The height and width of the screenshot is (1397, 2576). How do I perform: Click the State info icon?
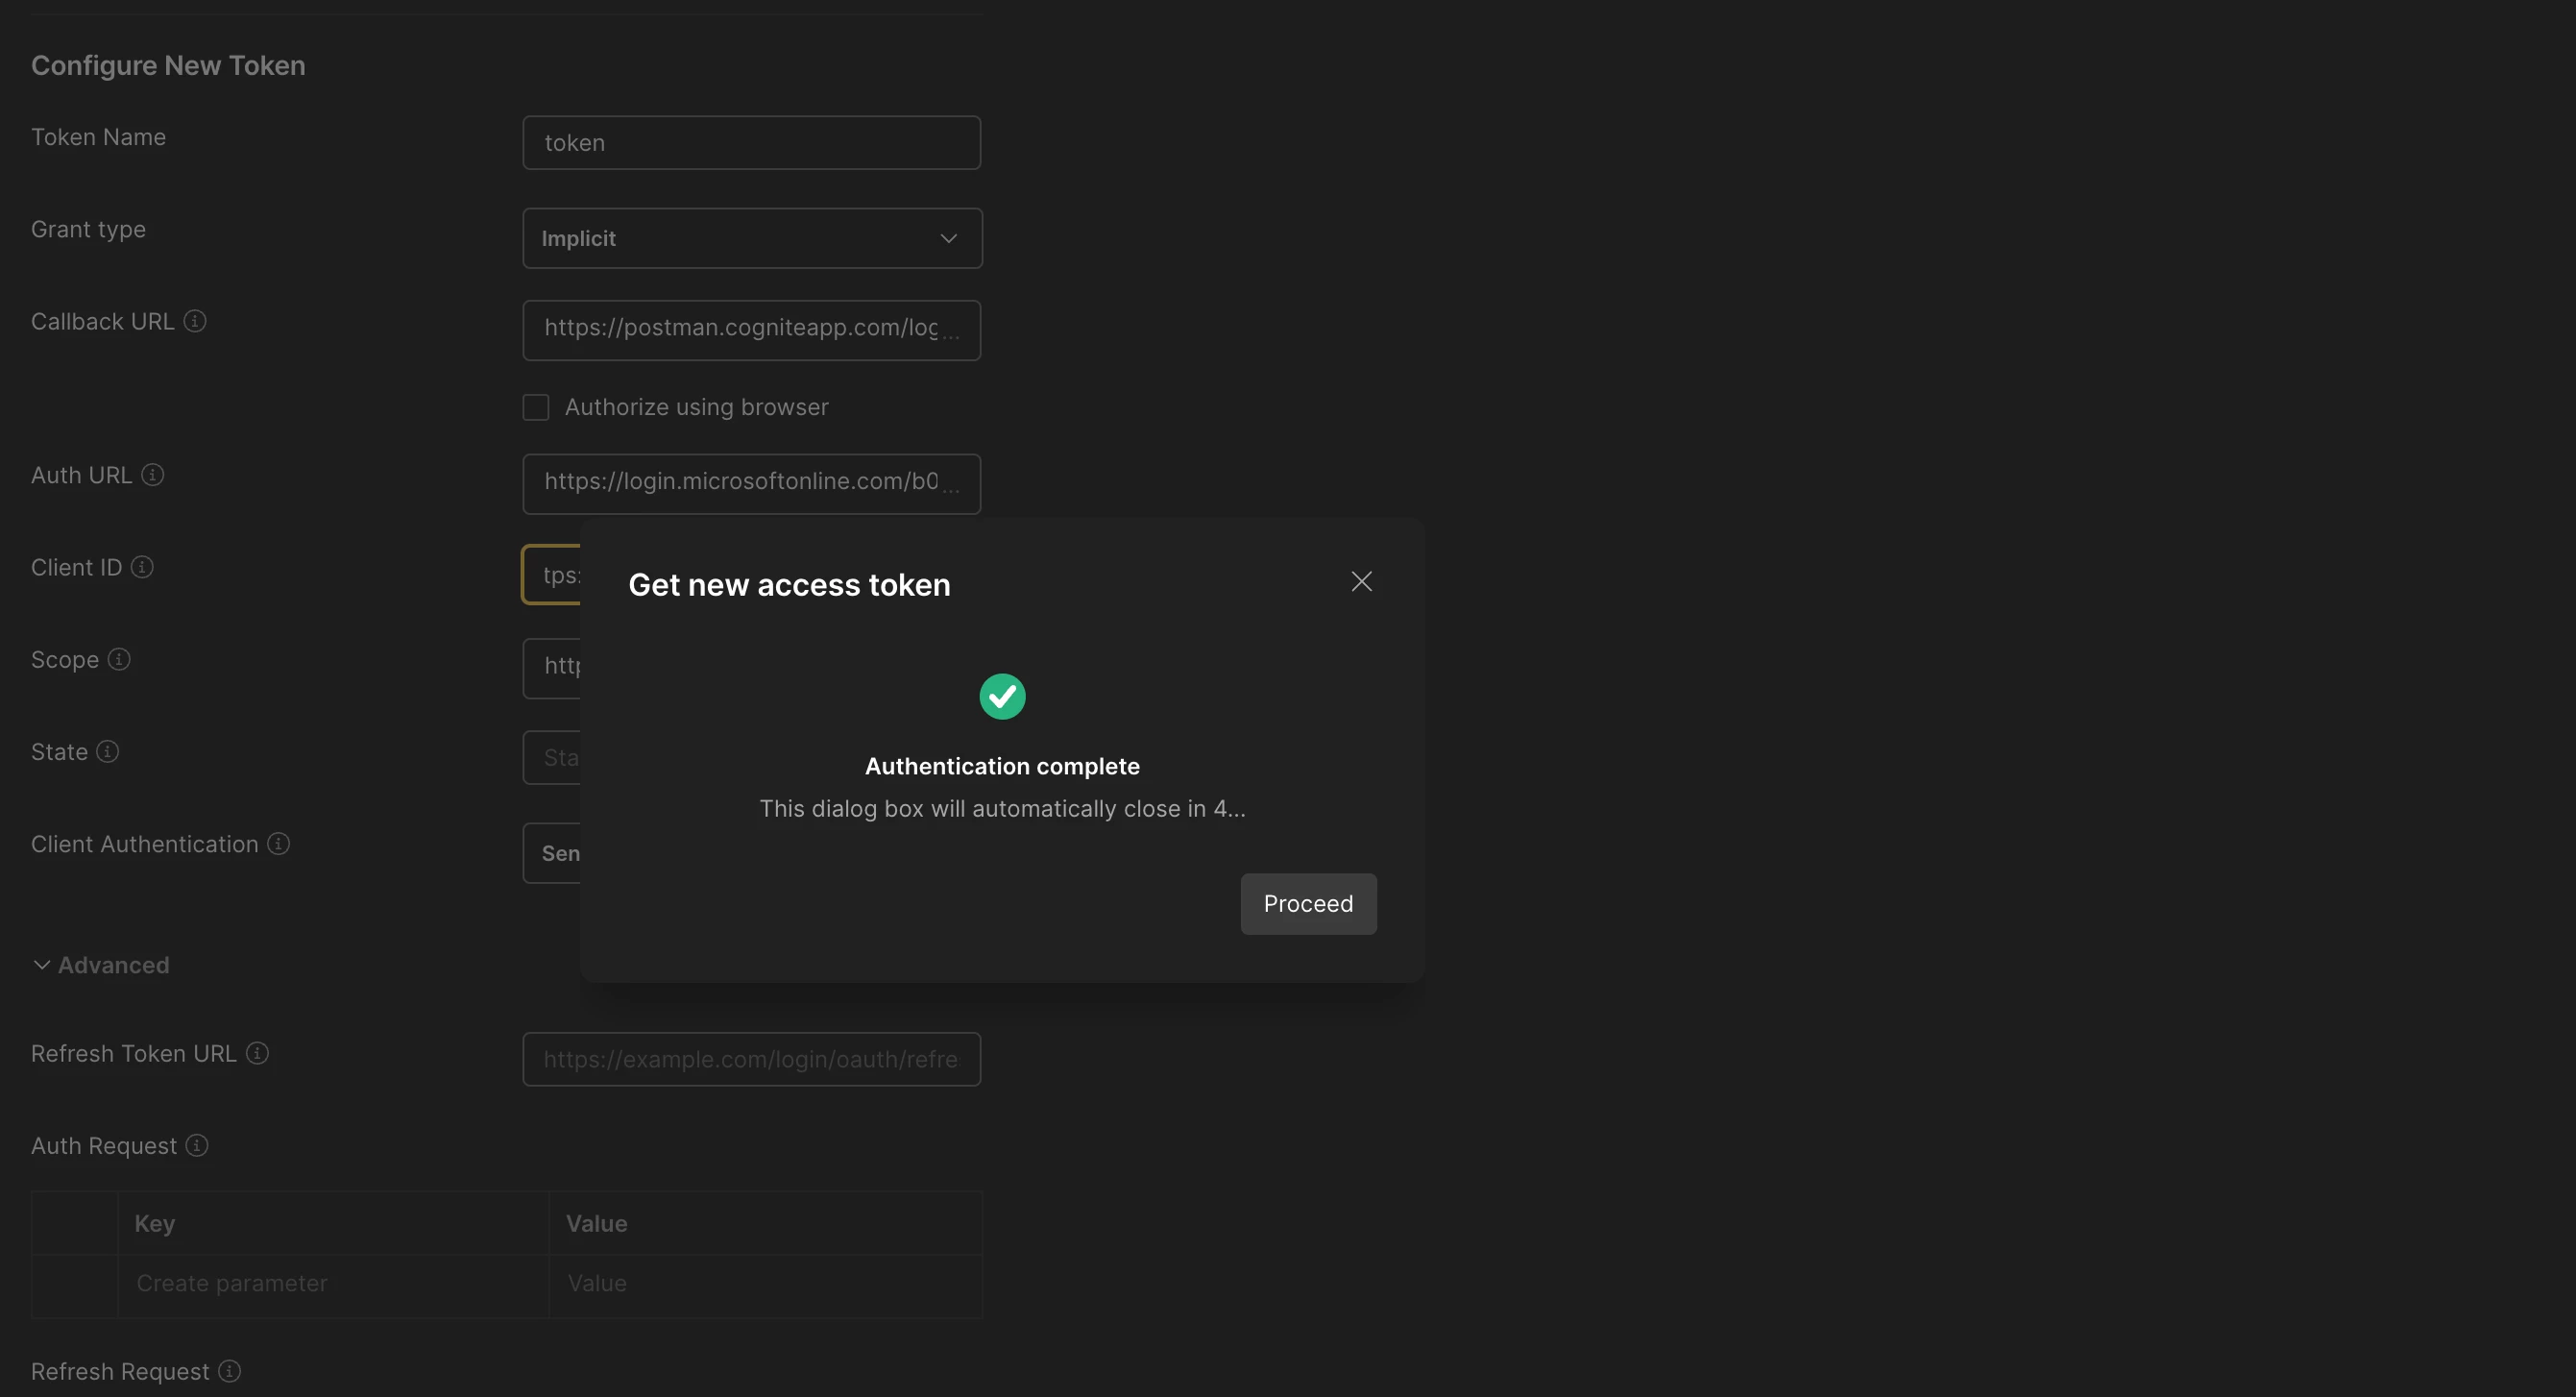click(108, 751)
